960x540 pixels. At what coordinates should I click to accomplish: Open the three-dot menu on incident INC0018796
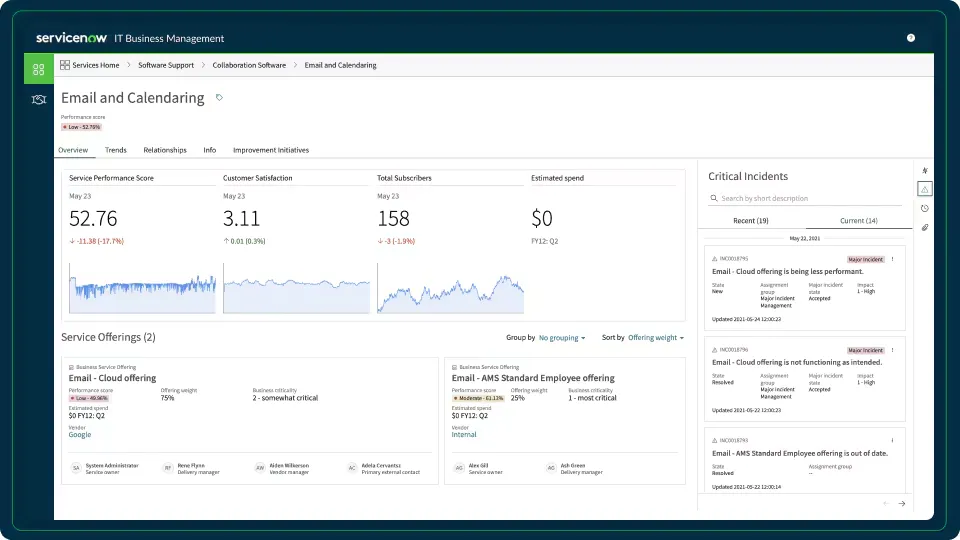click(x=892, y=350)
